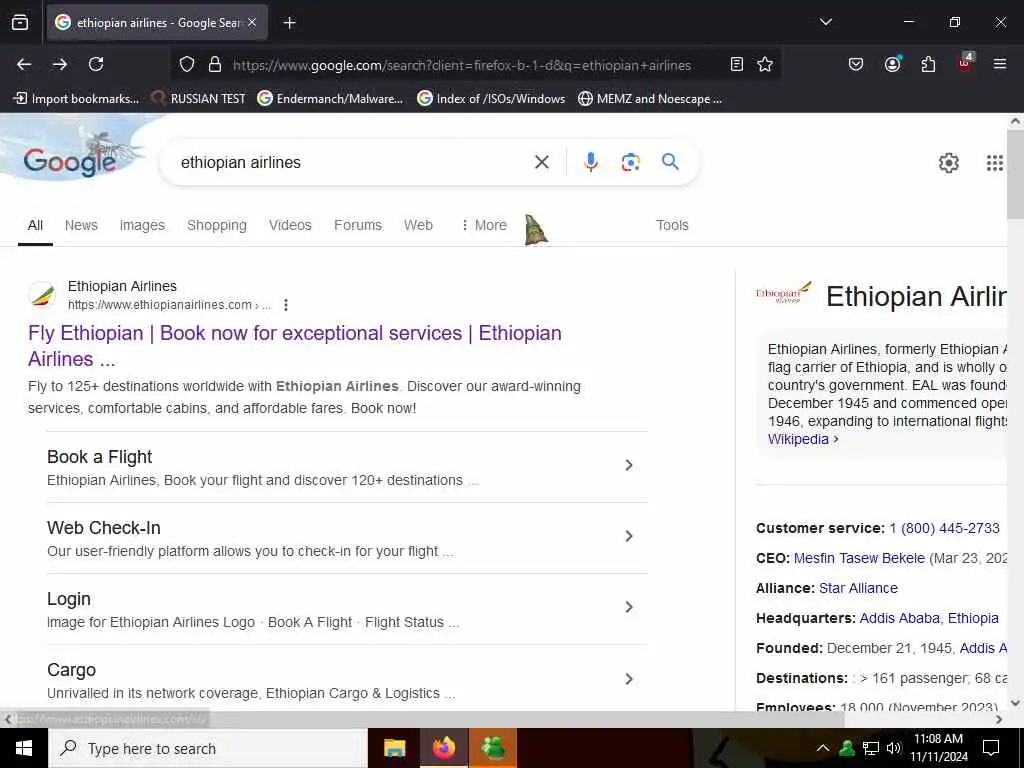Viewport: 1024px width, 768px height.
Task: Open Tools search options
Action: tap(672, 225)
